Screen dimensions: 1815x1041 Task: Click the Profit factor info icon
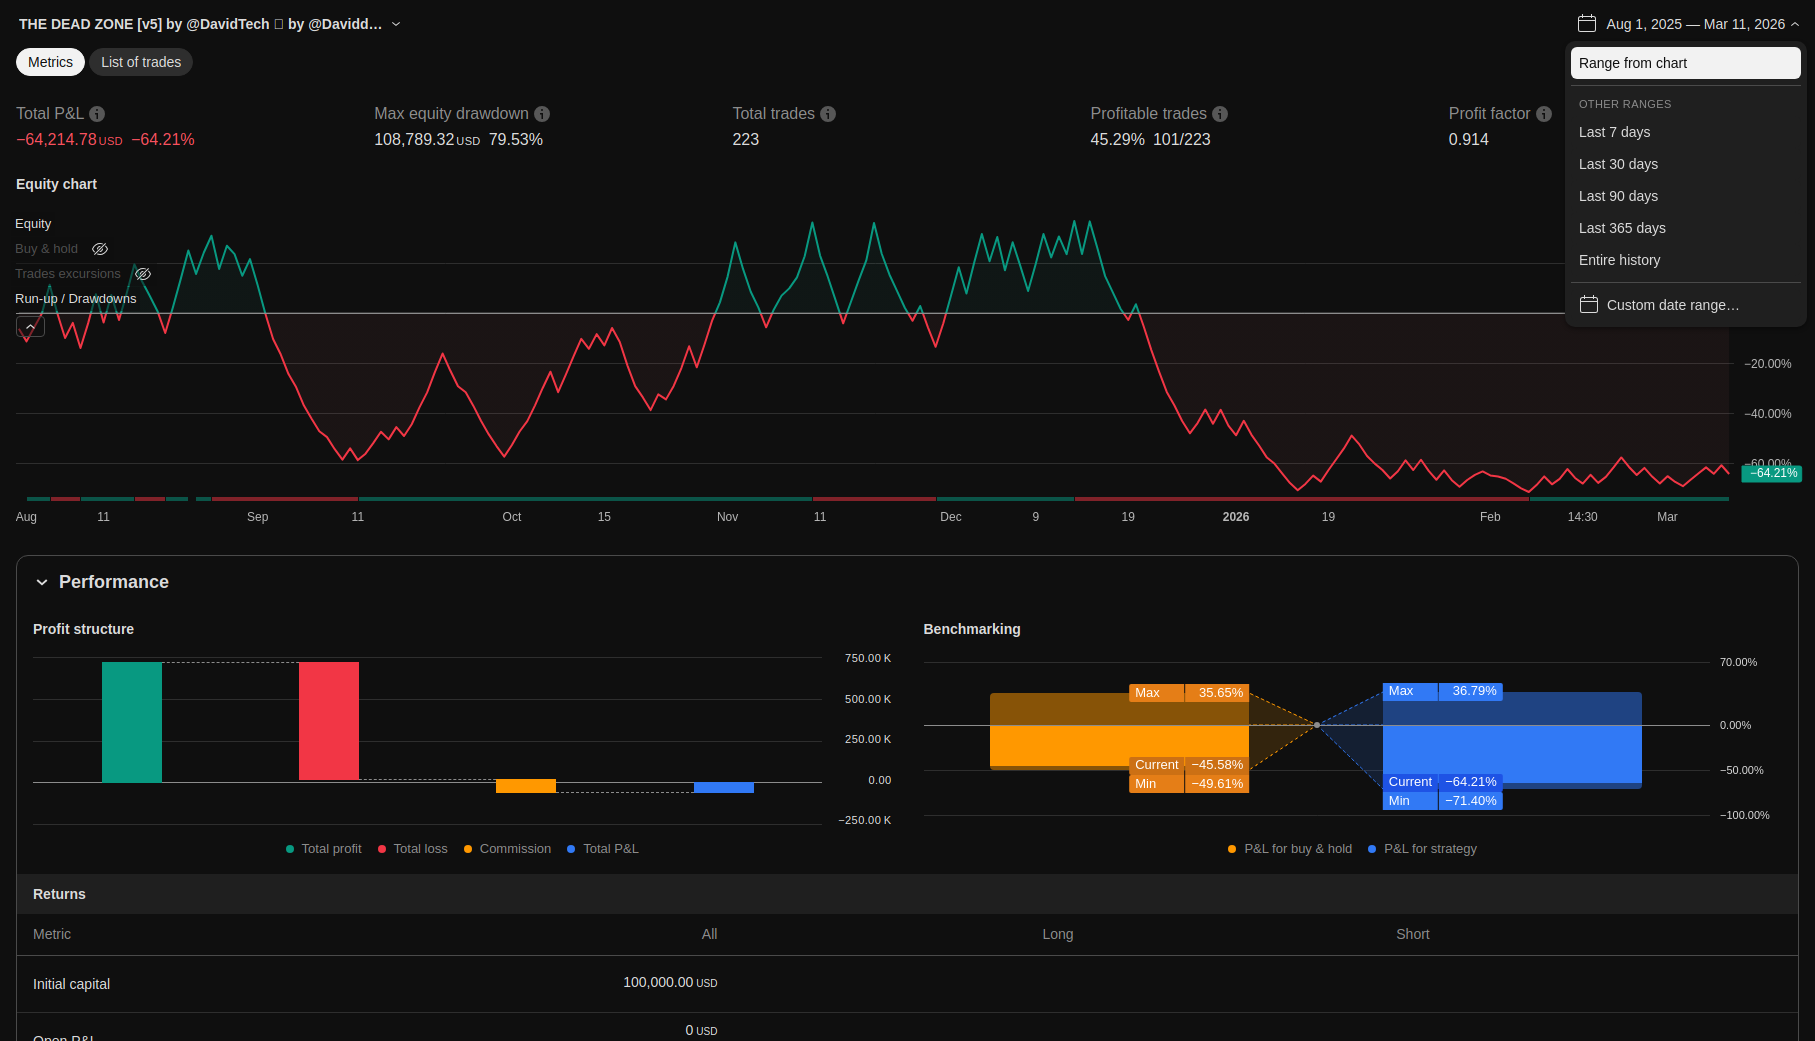1544,114
